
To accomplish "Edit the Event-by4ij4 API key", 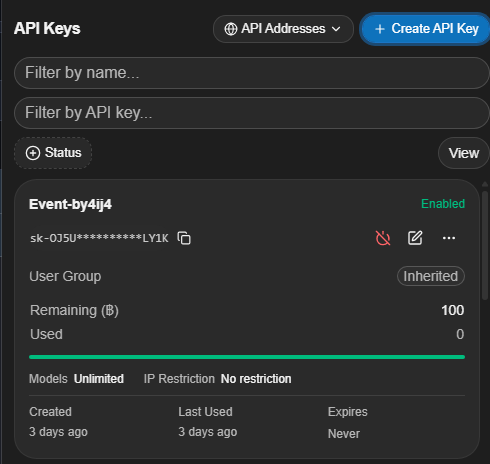I will [415, 238].
